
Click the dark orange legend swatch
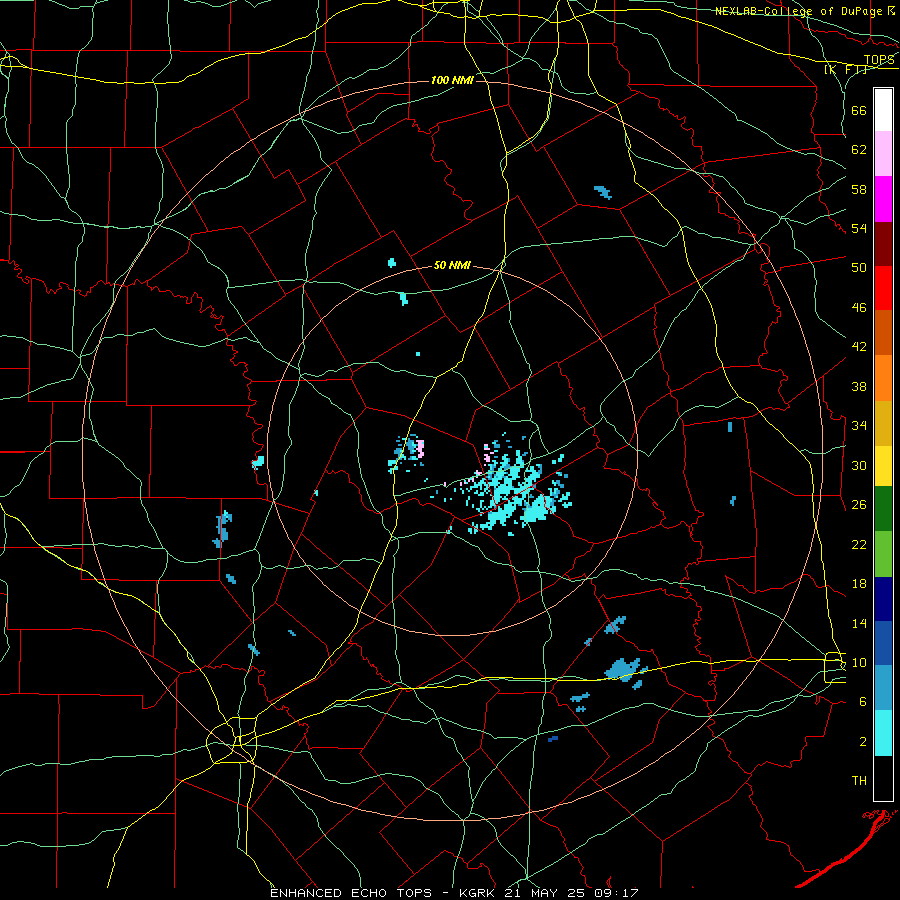883,332
